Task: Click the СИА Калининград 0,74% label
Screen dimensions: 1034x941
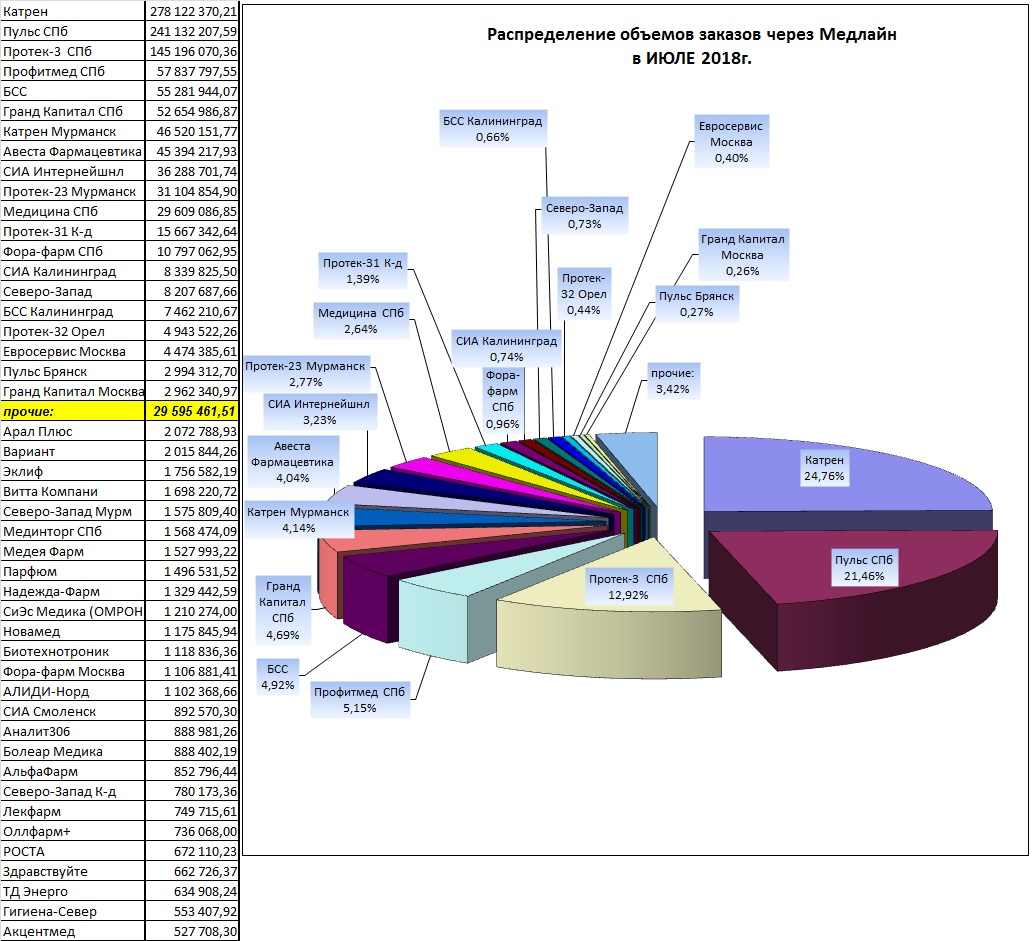Action: point(506,349)
